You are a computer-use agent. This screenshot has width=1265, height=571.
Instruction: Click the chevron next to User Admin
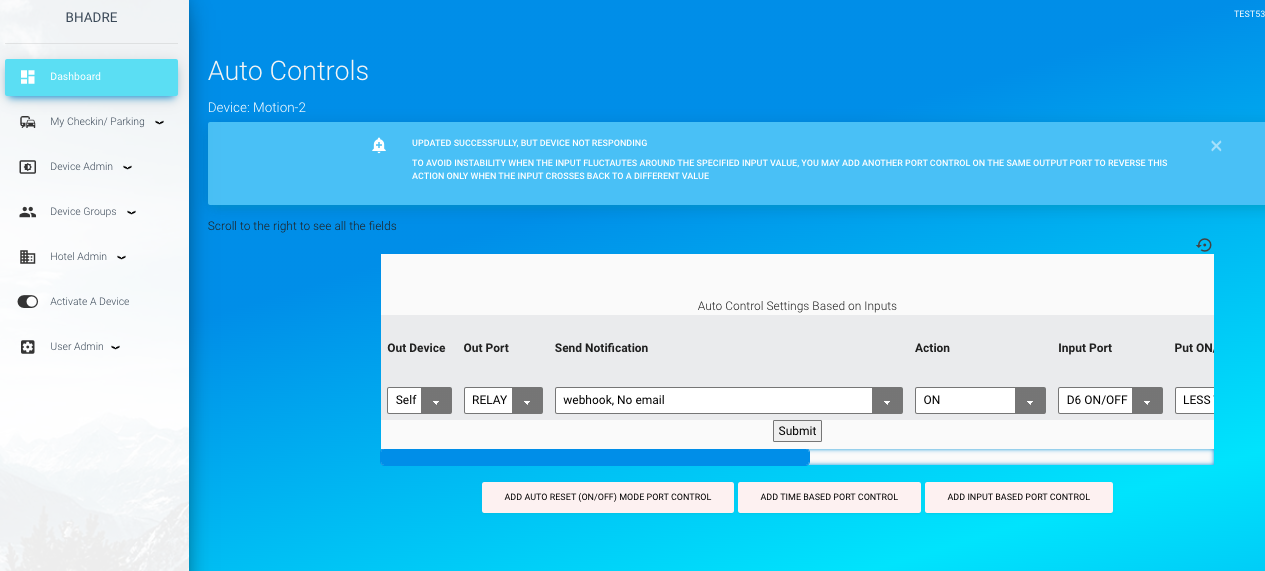click(115, 348)
